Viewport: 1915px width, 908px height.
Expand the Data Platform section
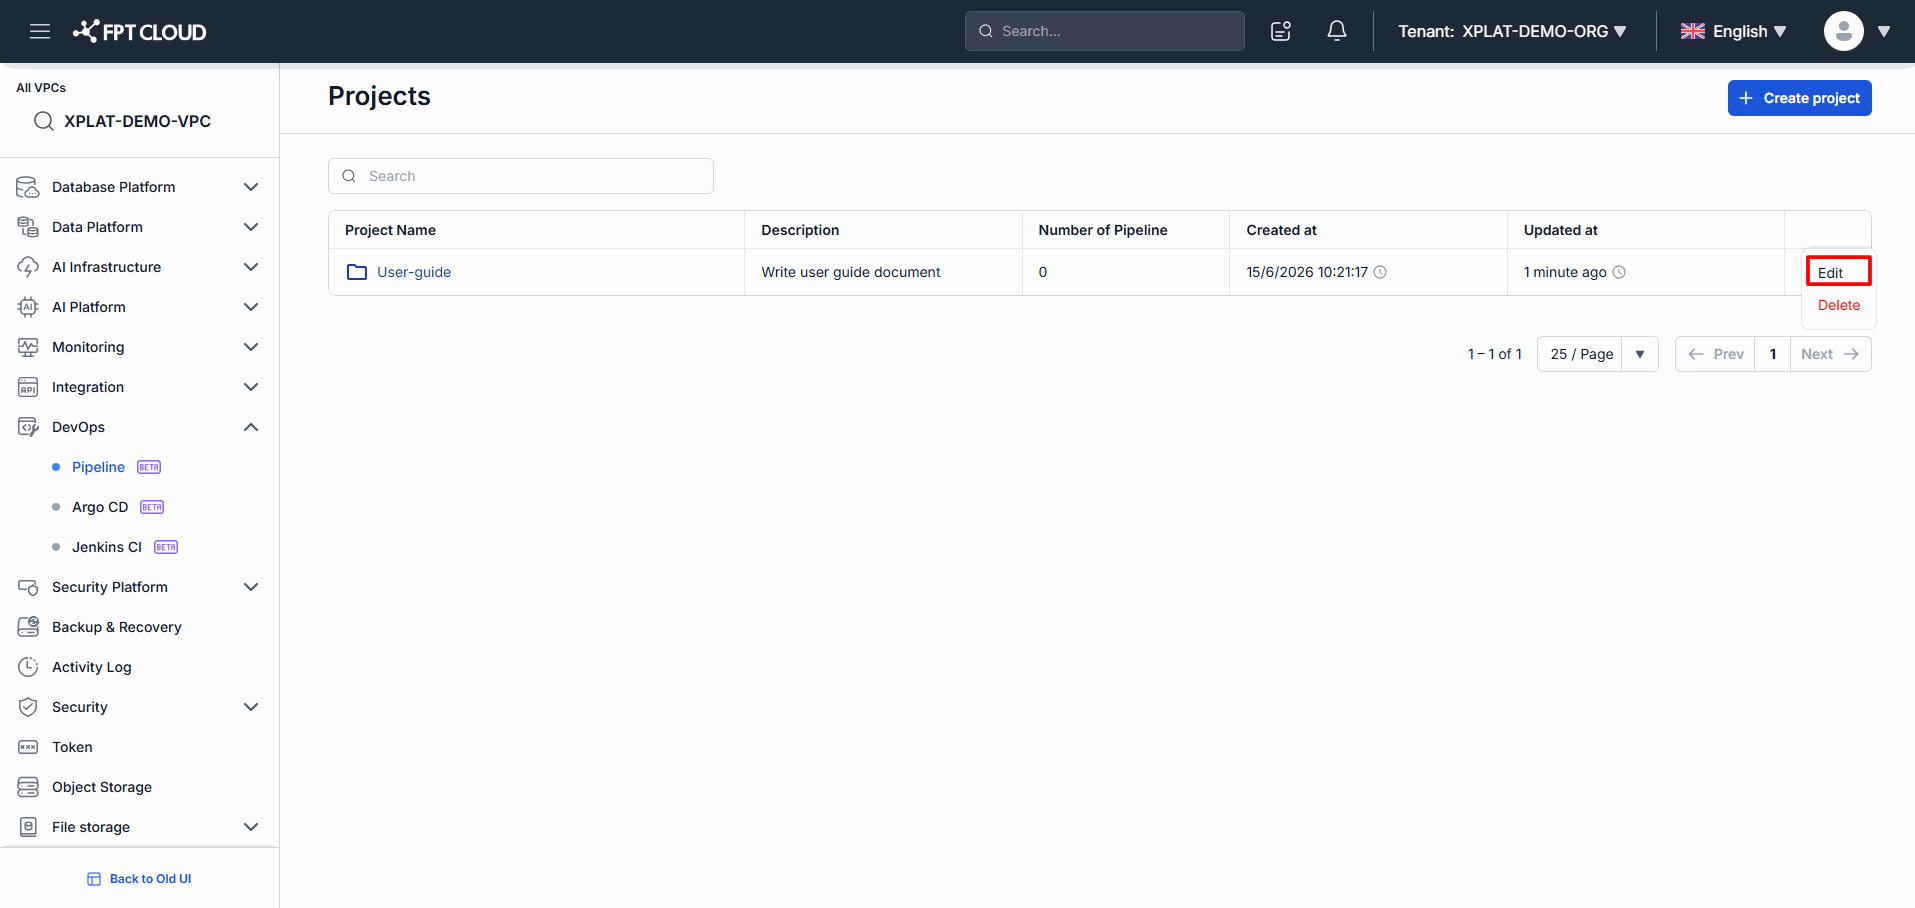(x=251, y=227)
